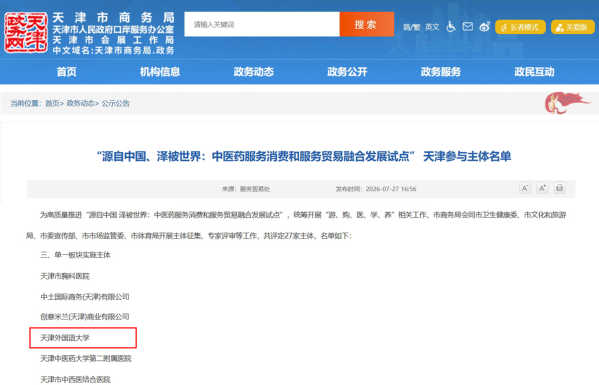Click the 天津市胸科医院 list entry
Screen dimensions: 599x385
[x=65, y=276]
